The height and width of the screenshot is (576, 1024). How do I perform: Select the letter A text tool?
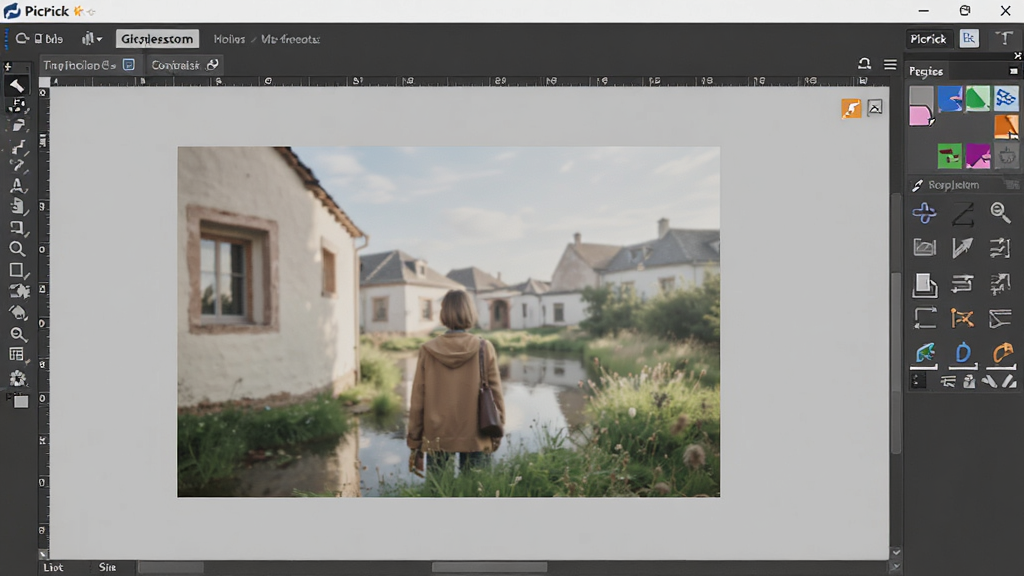pyautogui.click(x=17, y=185)
